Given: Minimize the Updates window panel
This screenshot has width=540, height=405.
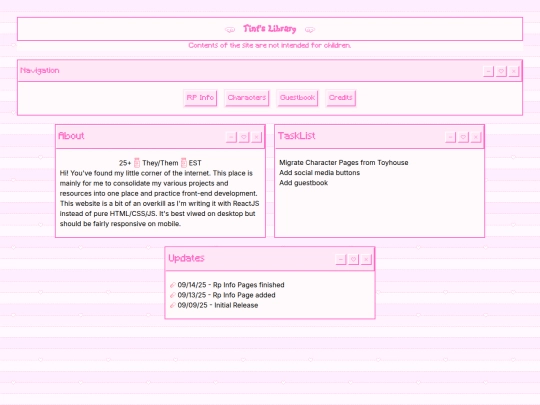Looking at the screenshot, I should click(341, 259).
